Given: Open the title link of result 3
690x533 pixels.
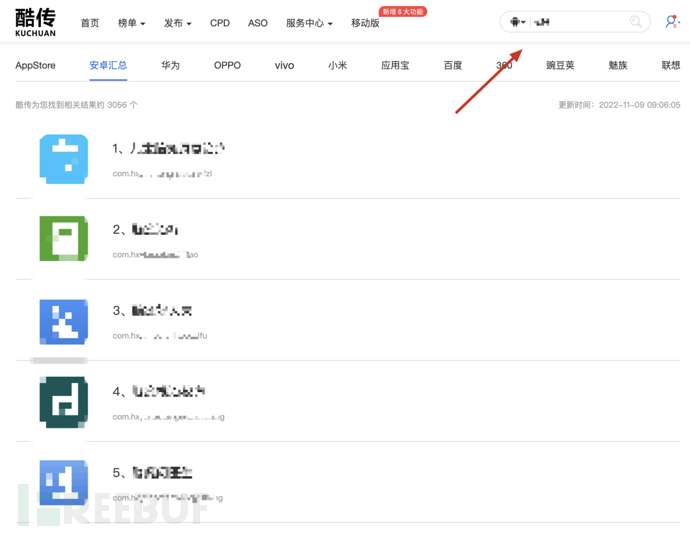Looking at the screenshot, I should (152, 311).
